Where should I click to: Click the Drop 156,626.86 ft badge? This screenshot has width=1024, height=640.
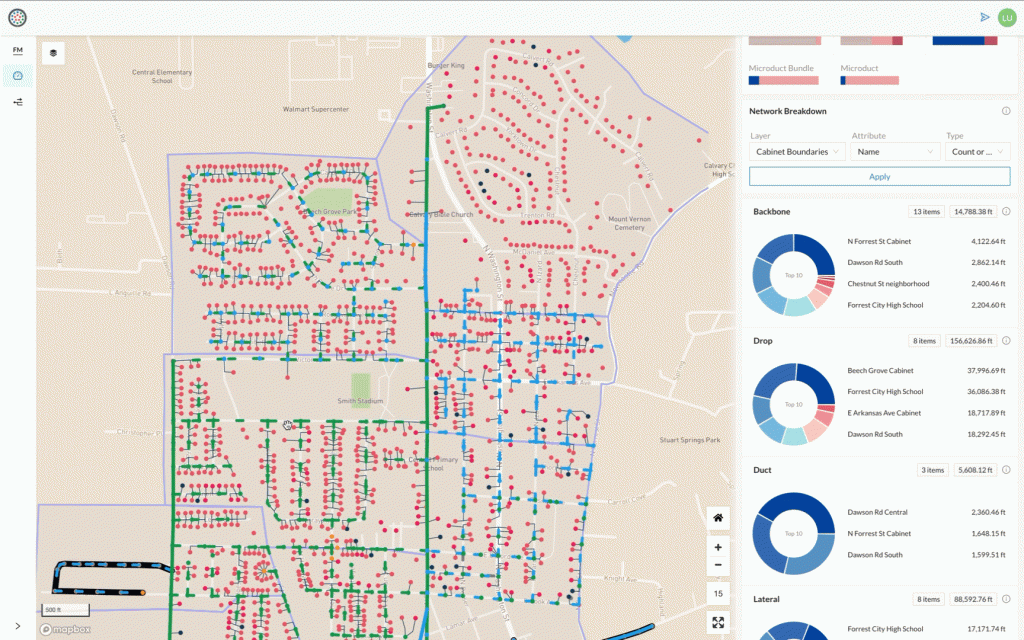pyautogui.click(x=971, y=341)
